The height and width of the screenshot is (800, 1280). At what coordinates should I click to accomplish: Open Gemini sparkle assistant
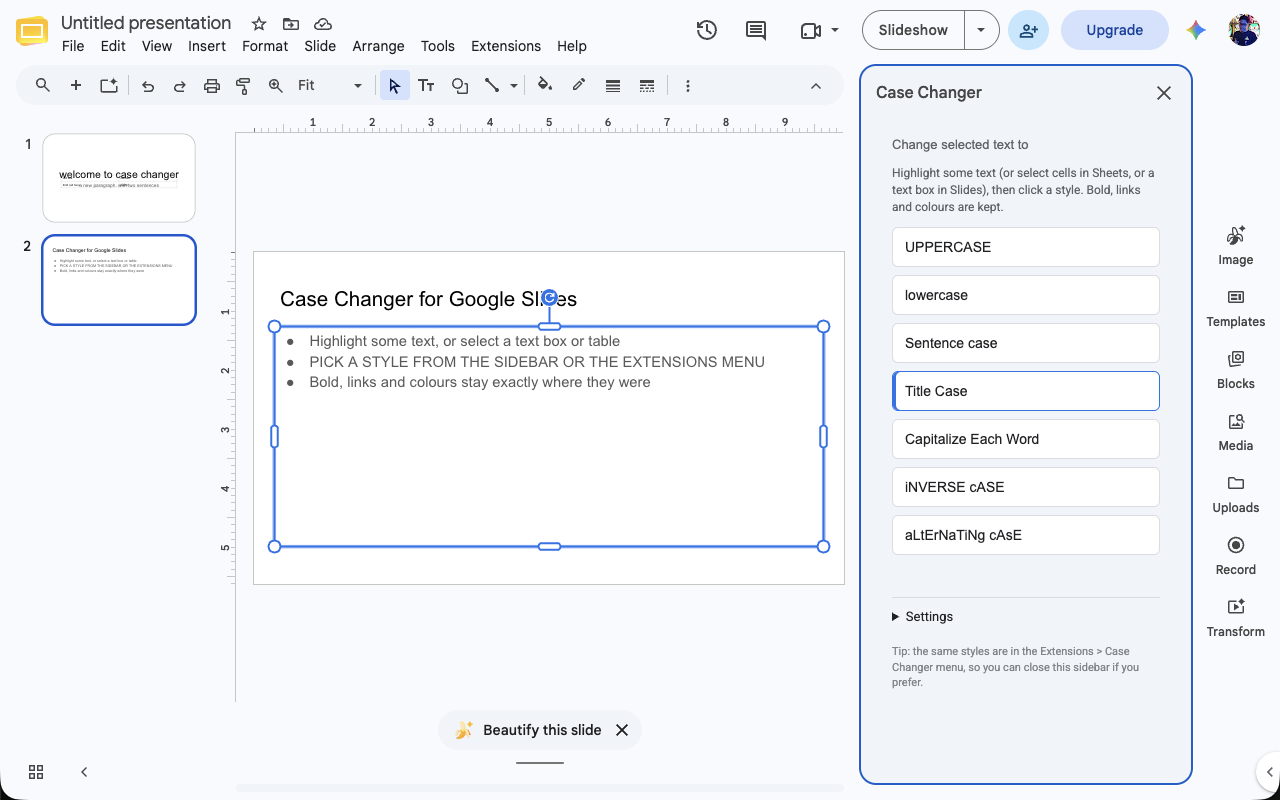[x=1196, y=30]
